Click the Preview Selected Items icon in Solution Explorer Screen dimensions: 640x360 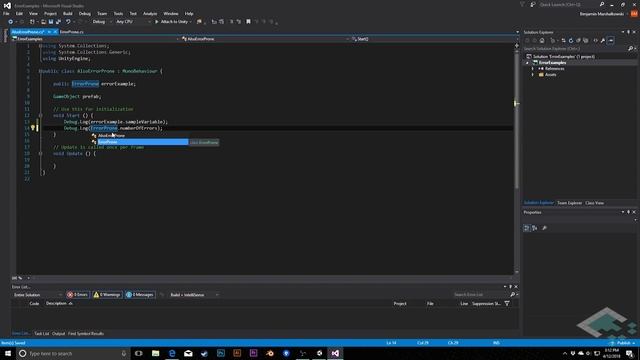[x=611, y=40]
